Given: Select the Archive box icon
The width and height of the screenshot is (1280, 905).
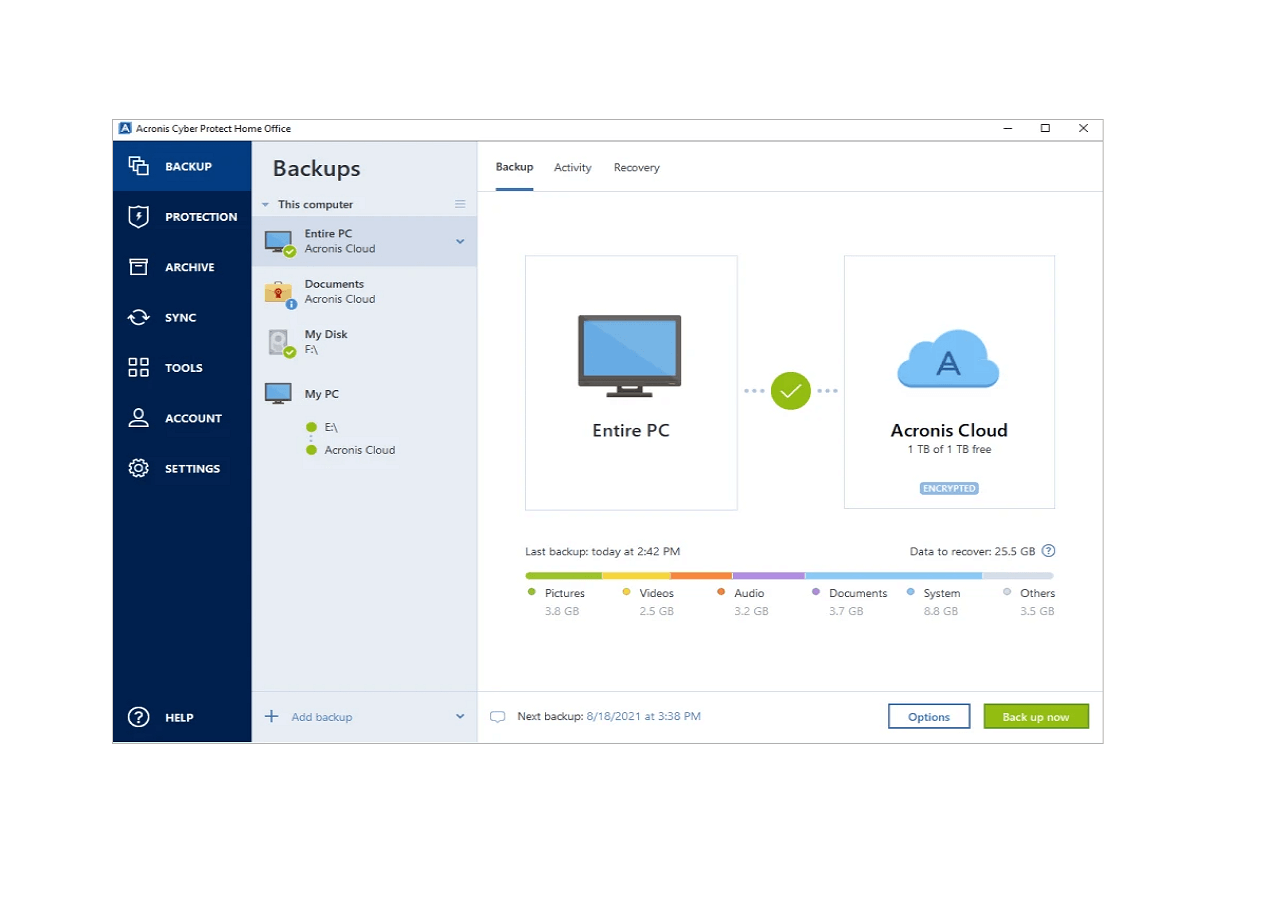Looking at the screenshot, I should coord(139,267).
